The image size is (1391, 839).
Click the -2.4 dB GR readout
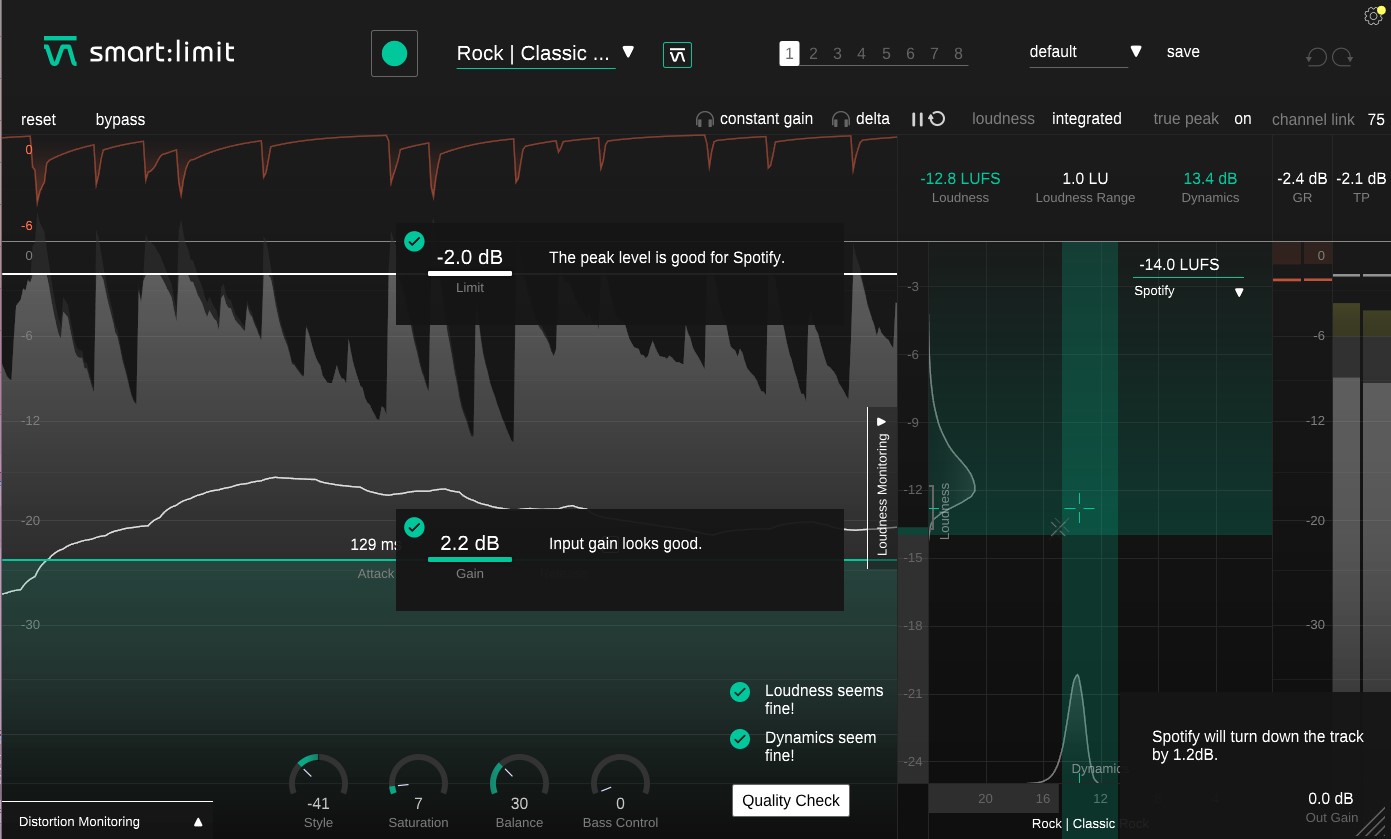(x=1302, y=179)
